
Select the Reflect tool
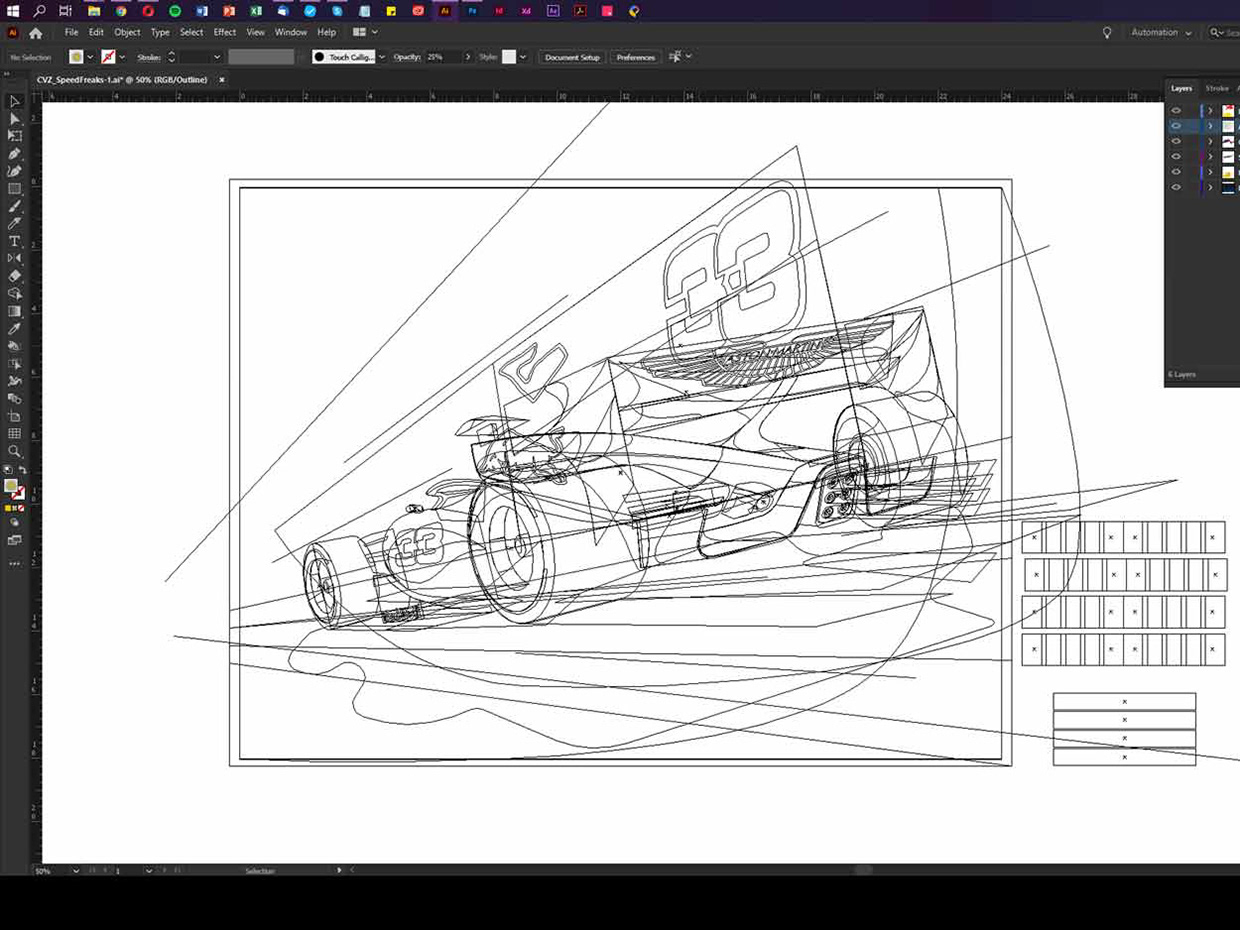14,258
